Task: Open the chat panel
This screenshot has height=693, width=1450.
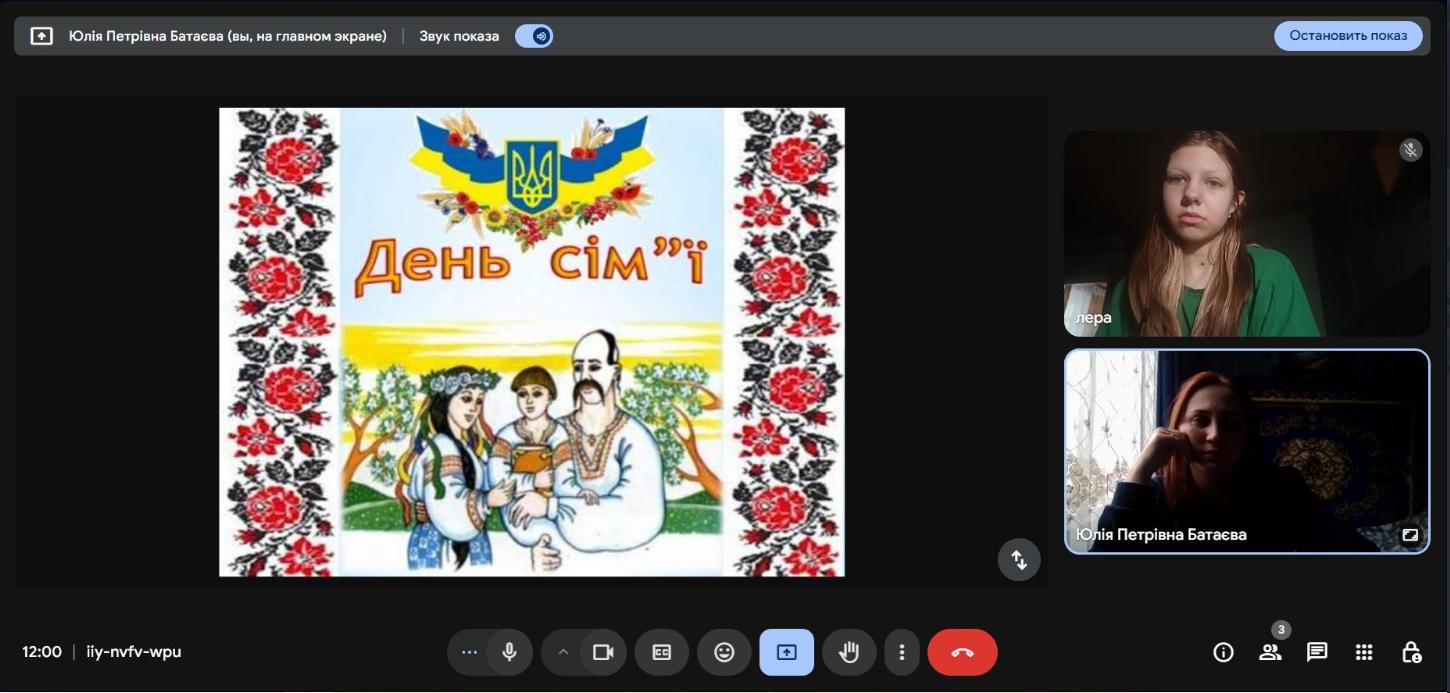Action: click(x=1317, y=652)
